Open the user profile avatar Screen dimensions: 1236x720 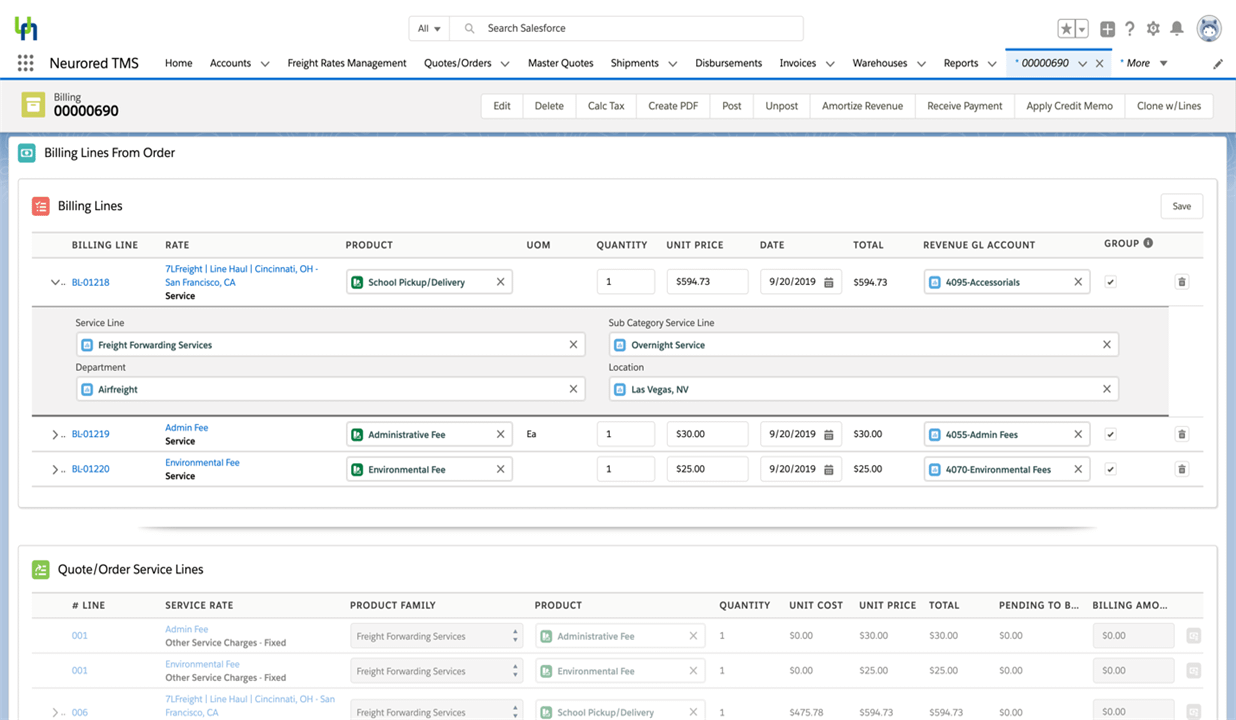click(x=1208, y=28)
